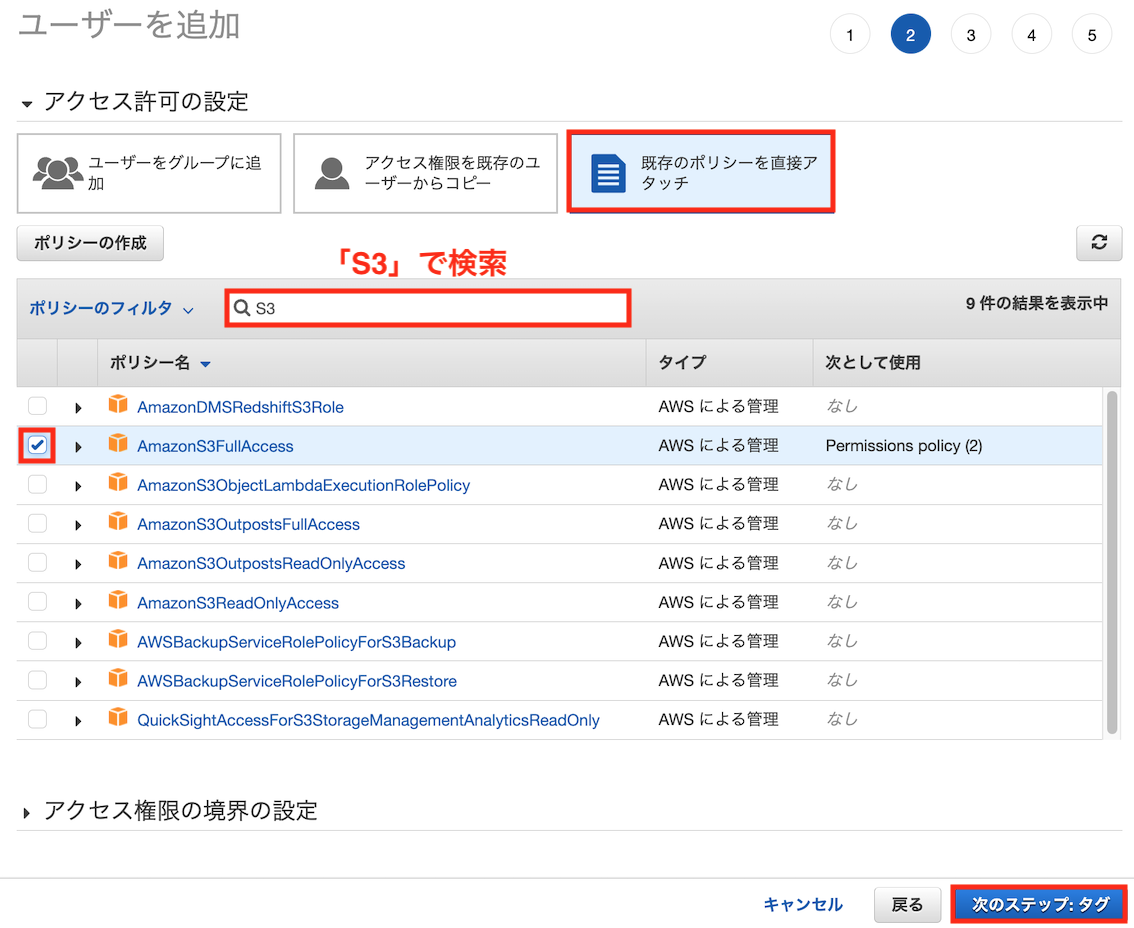Click the policy icon beside AmazonS3ReadOnlyAccess
1134x928 pixels.
[x=118, y=602]
